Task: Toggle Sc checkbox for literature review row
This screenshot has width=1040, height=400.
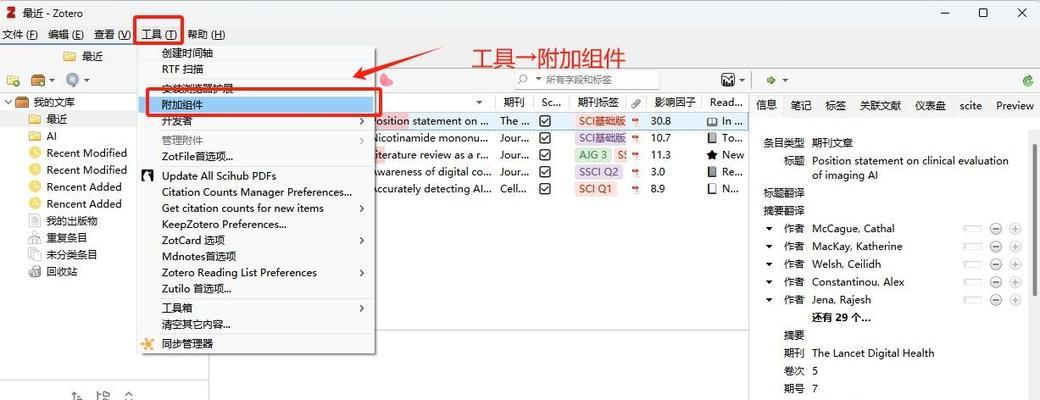Action: 545,155
